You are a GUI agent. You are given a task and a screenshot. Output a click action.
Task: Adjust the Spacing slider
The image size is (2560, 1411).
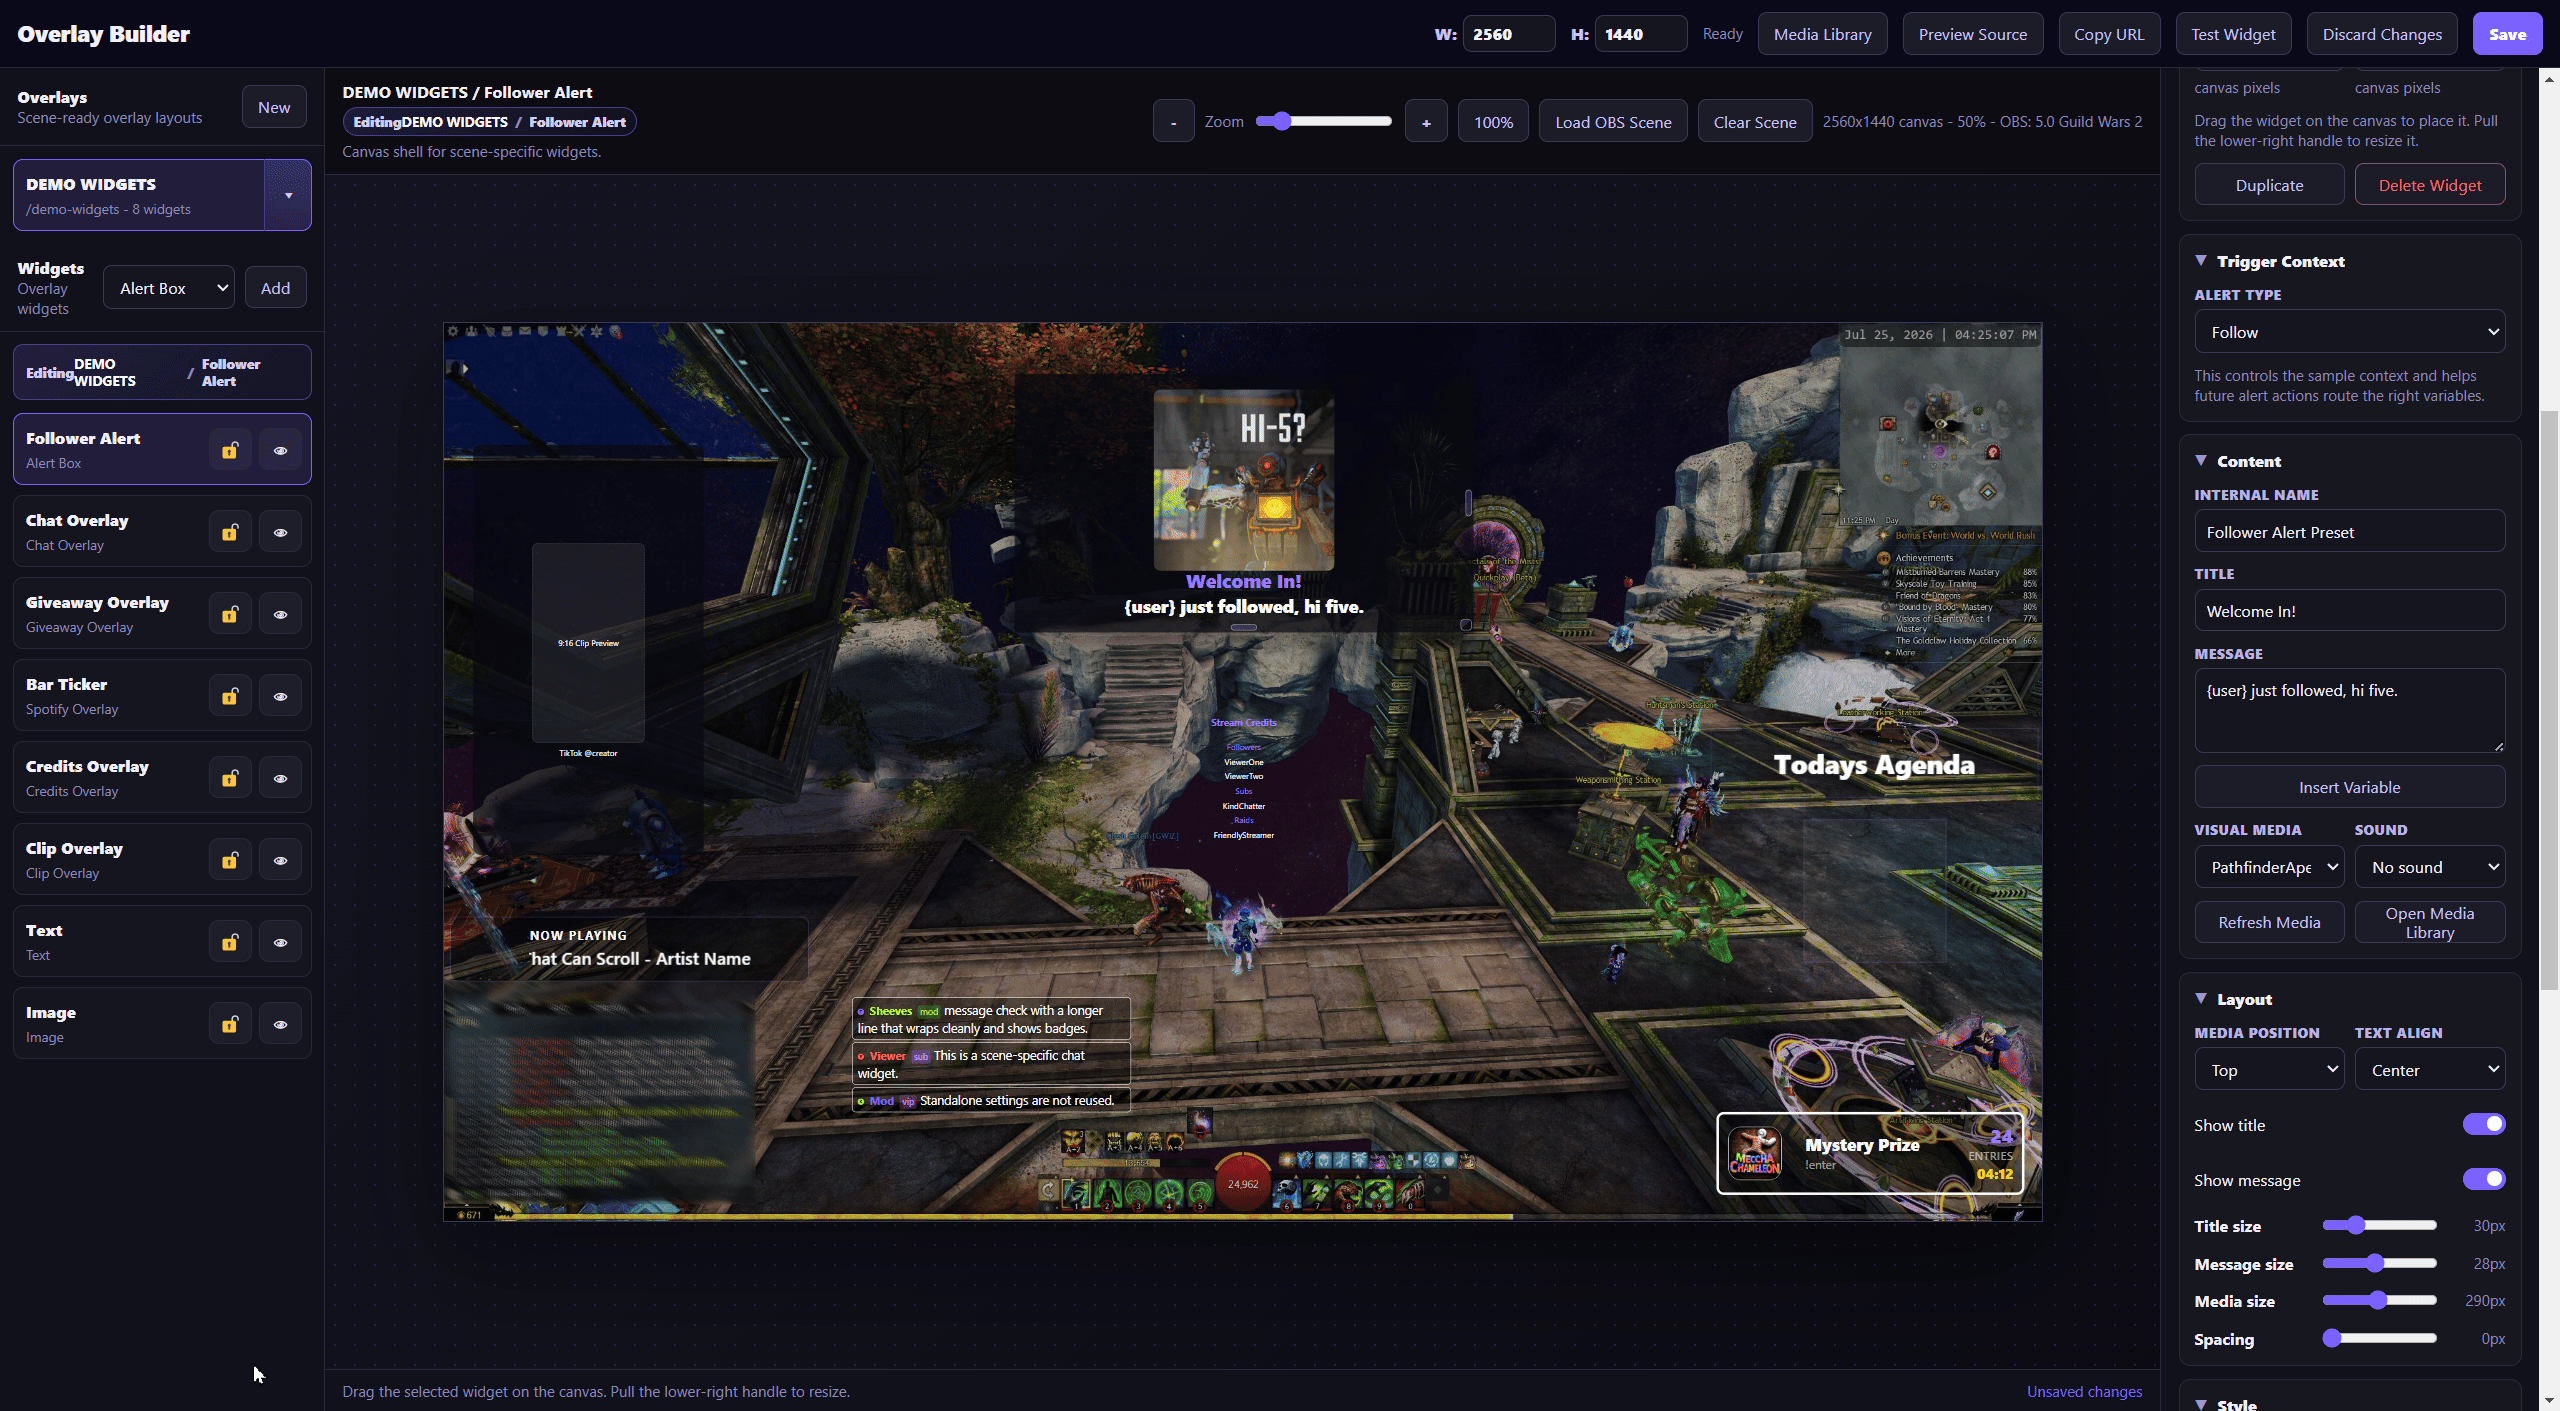[2380, 1338]
